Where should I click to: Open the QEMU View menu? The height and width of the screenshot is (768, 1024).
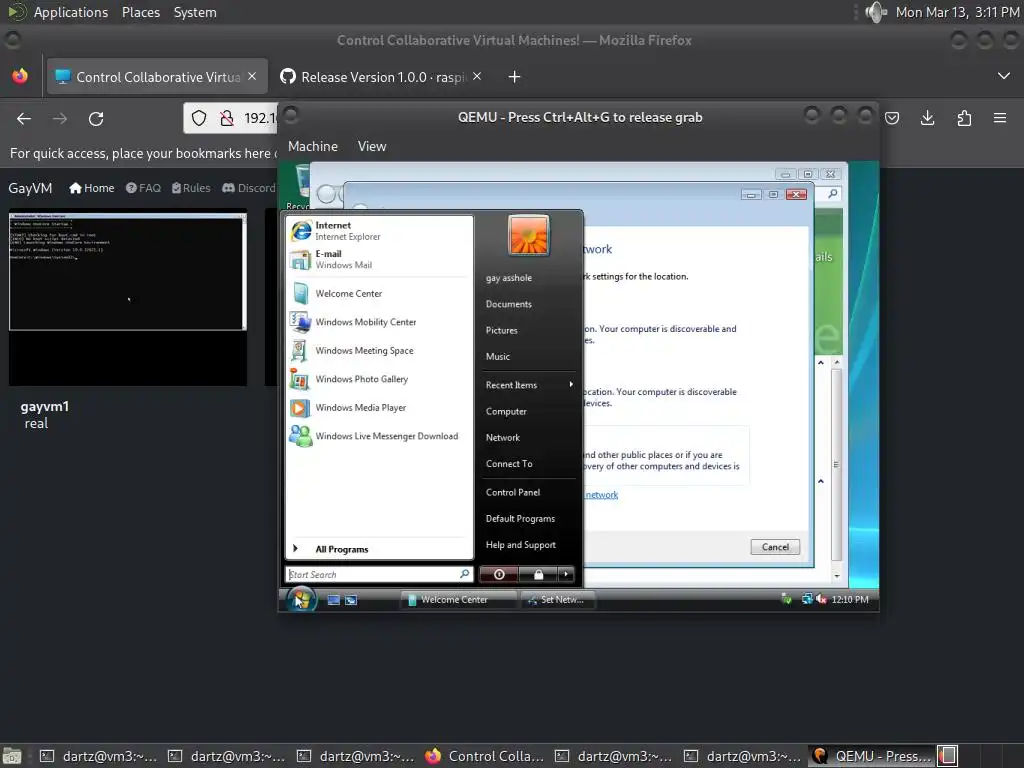[x=372, y=146]
